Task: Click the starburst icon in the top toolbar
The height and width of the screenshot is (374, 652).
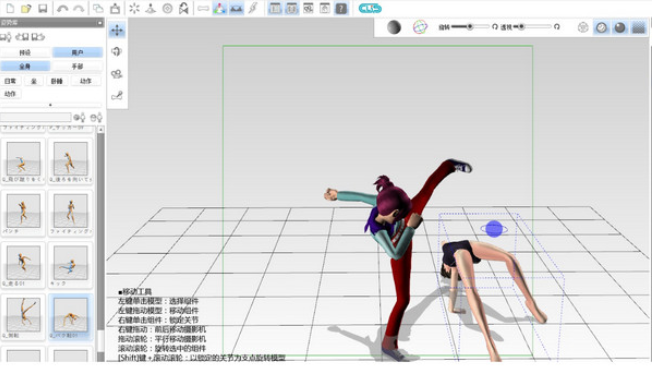Action: coord(134,8)
